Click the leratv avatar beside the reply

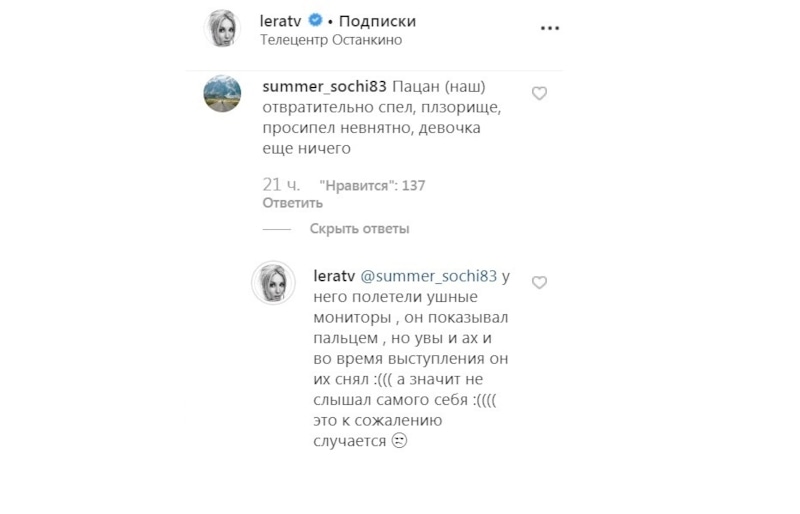click(273, 284)
